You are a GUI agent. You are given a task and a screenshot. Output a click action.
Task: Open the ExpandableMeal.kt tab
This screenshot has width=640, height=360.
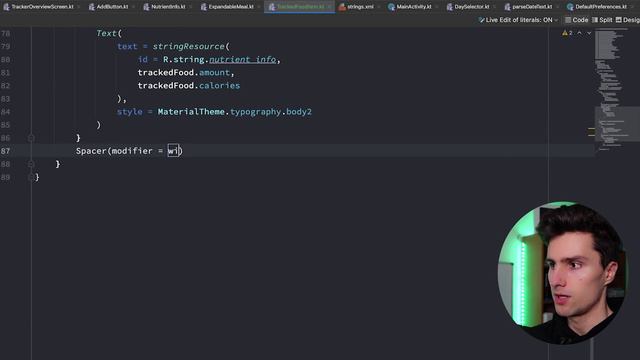(x=231, y=7)
